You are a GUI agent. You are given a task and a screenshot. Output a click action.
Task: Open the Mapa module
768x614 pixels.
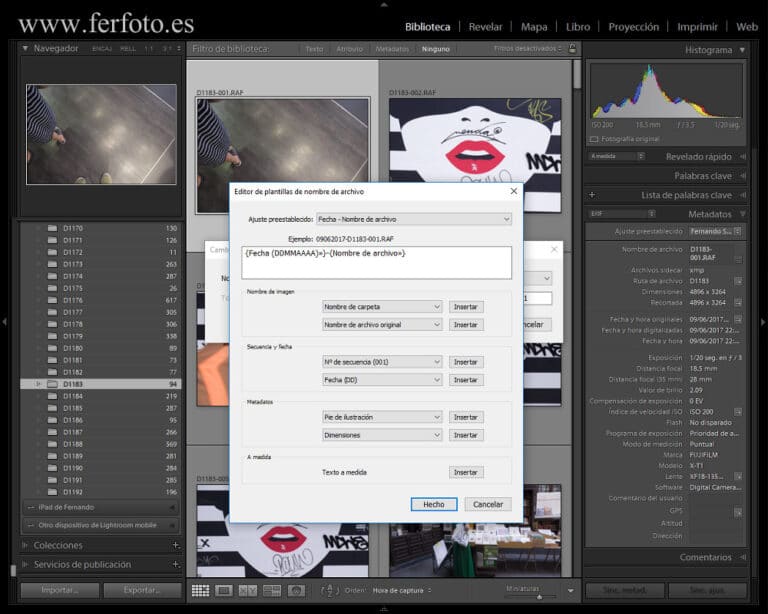coord(534,27)
